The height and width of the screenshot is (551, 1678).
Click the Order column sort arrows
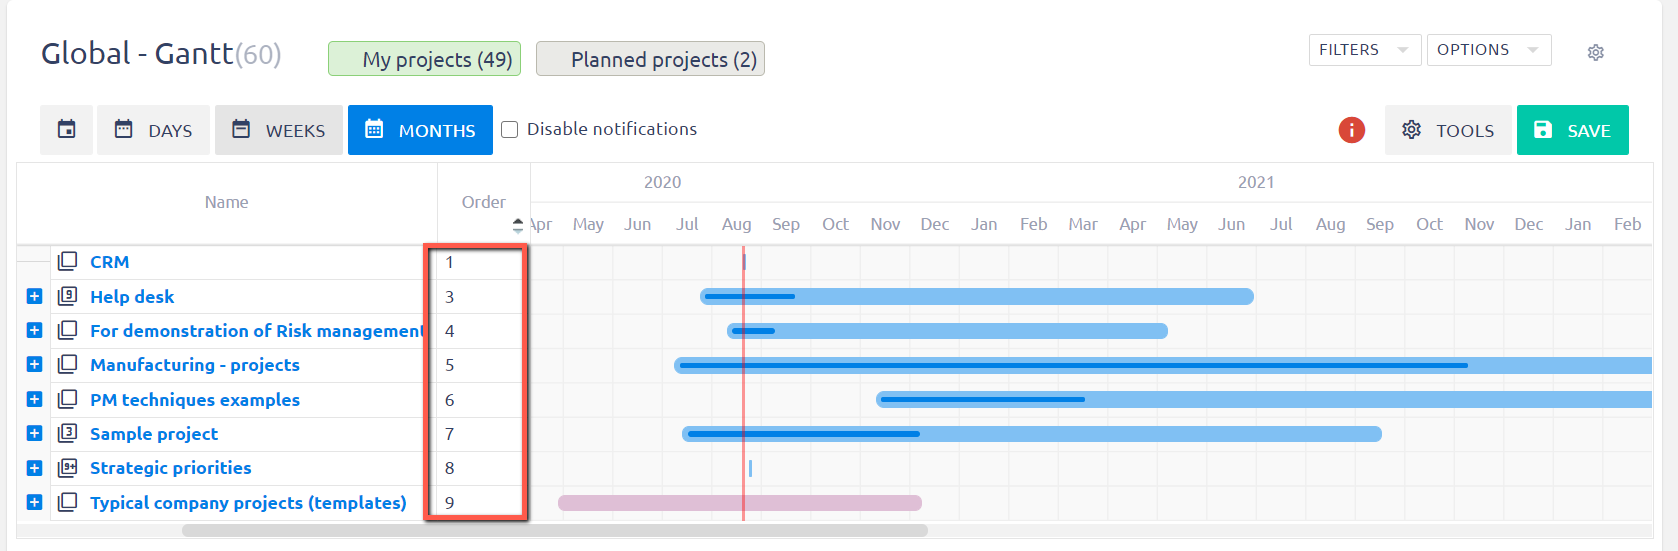(x=517, y=225)
